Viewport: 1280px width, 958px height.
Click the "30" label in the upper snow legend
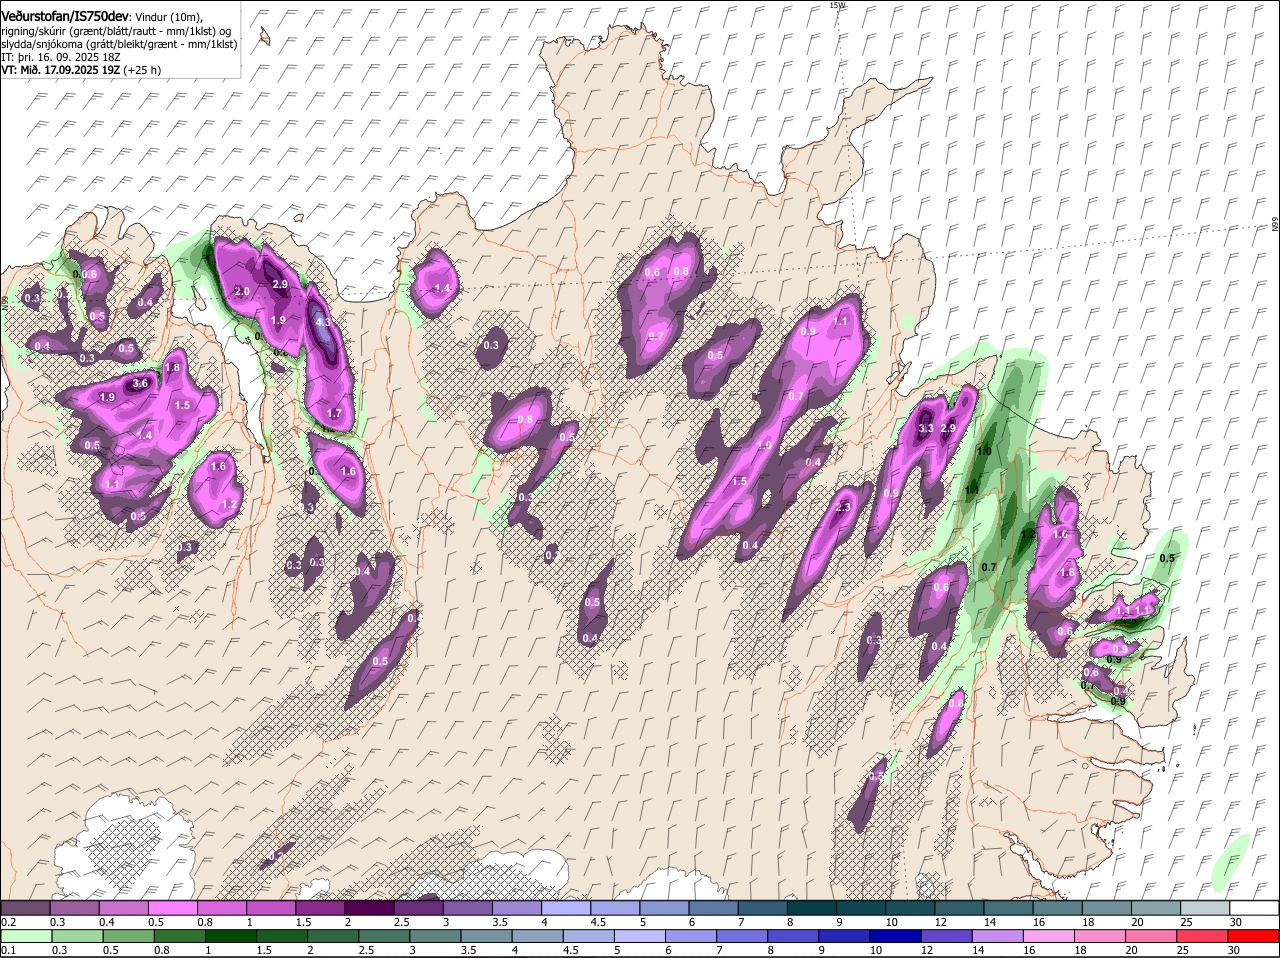point(1236,922)
